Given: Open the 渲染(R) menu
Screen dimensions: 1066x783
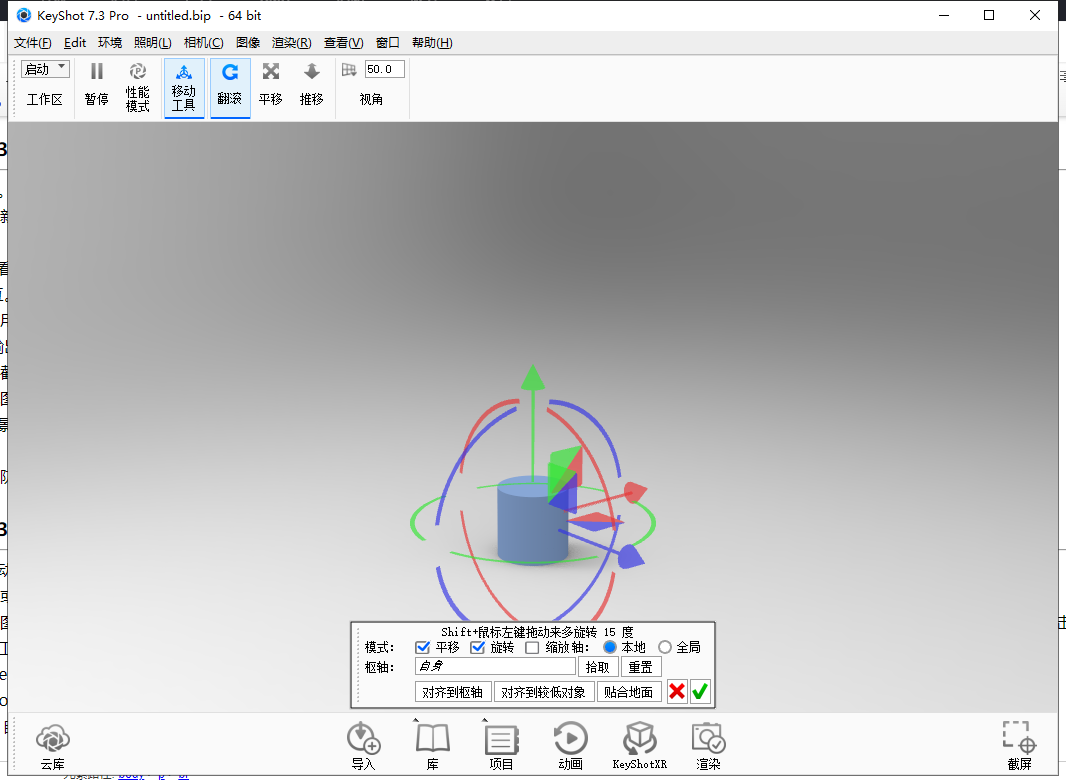Looking at the screenshot, I should click(292, 43).
